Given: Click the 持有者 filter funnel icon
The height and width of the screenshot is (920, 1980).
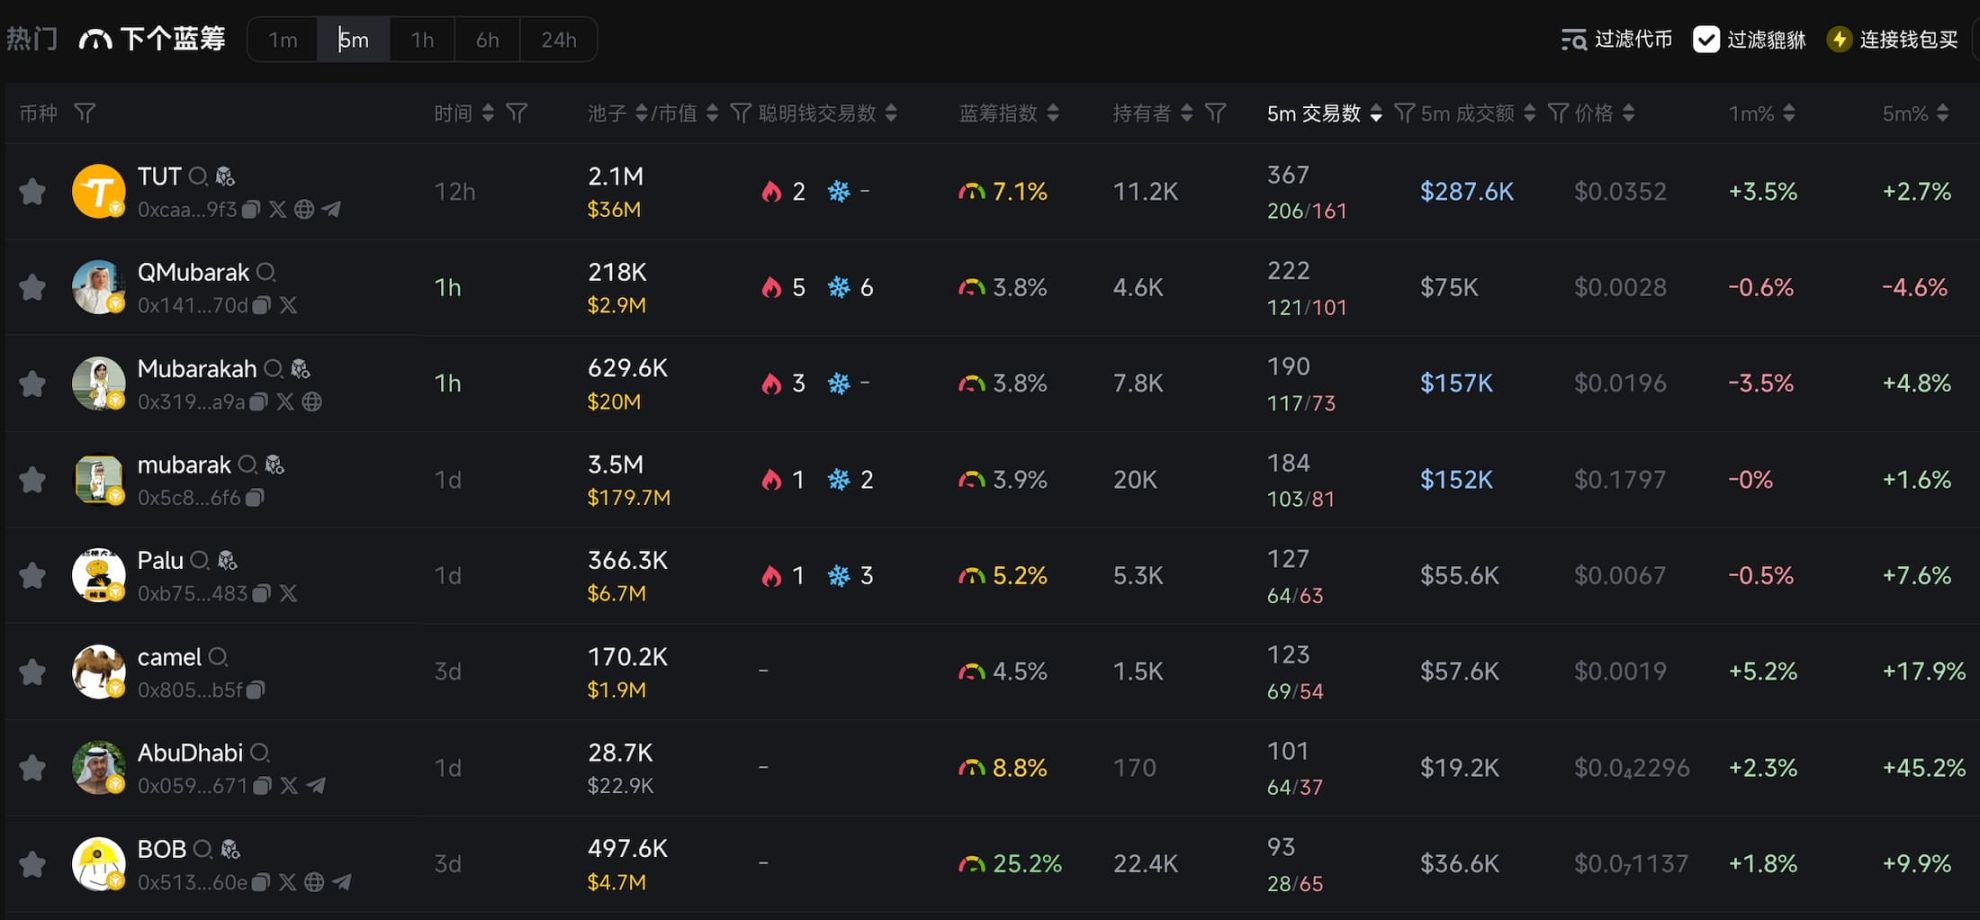Looking at the screenshot, I should point(1215,113).
